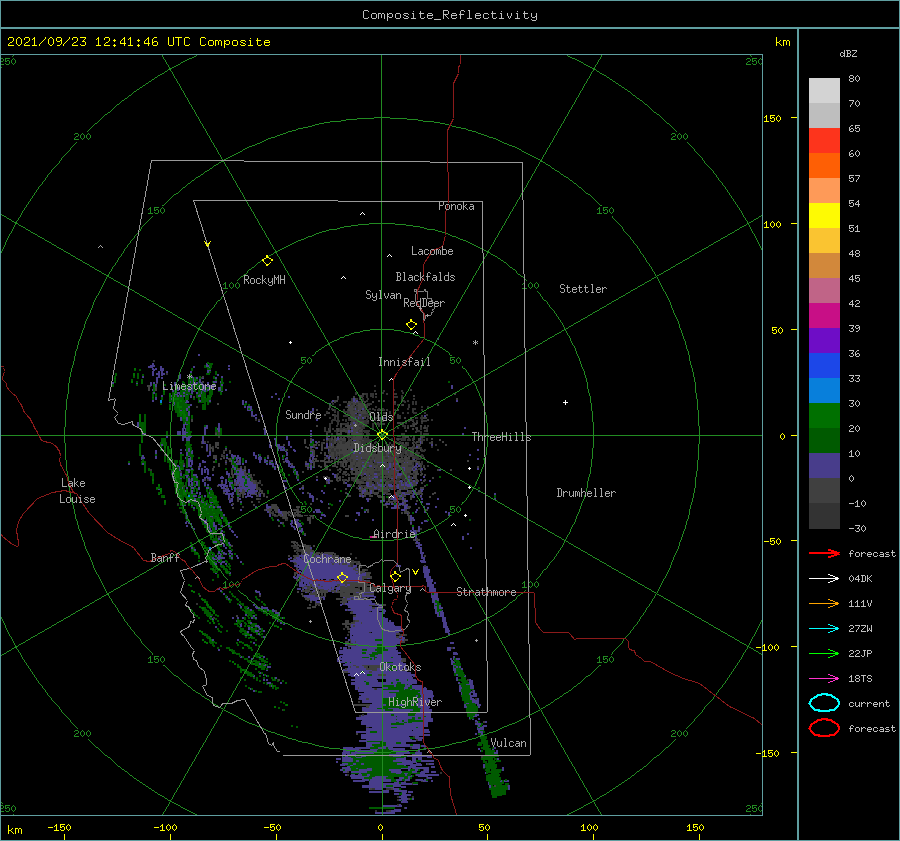This screenshot has height=841, width=900.
Task: Pick the dark green 10-20 dBZ swatch
Action: (824, 441)
